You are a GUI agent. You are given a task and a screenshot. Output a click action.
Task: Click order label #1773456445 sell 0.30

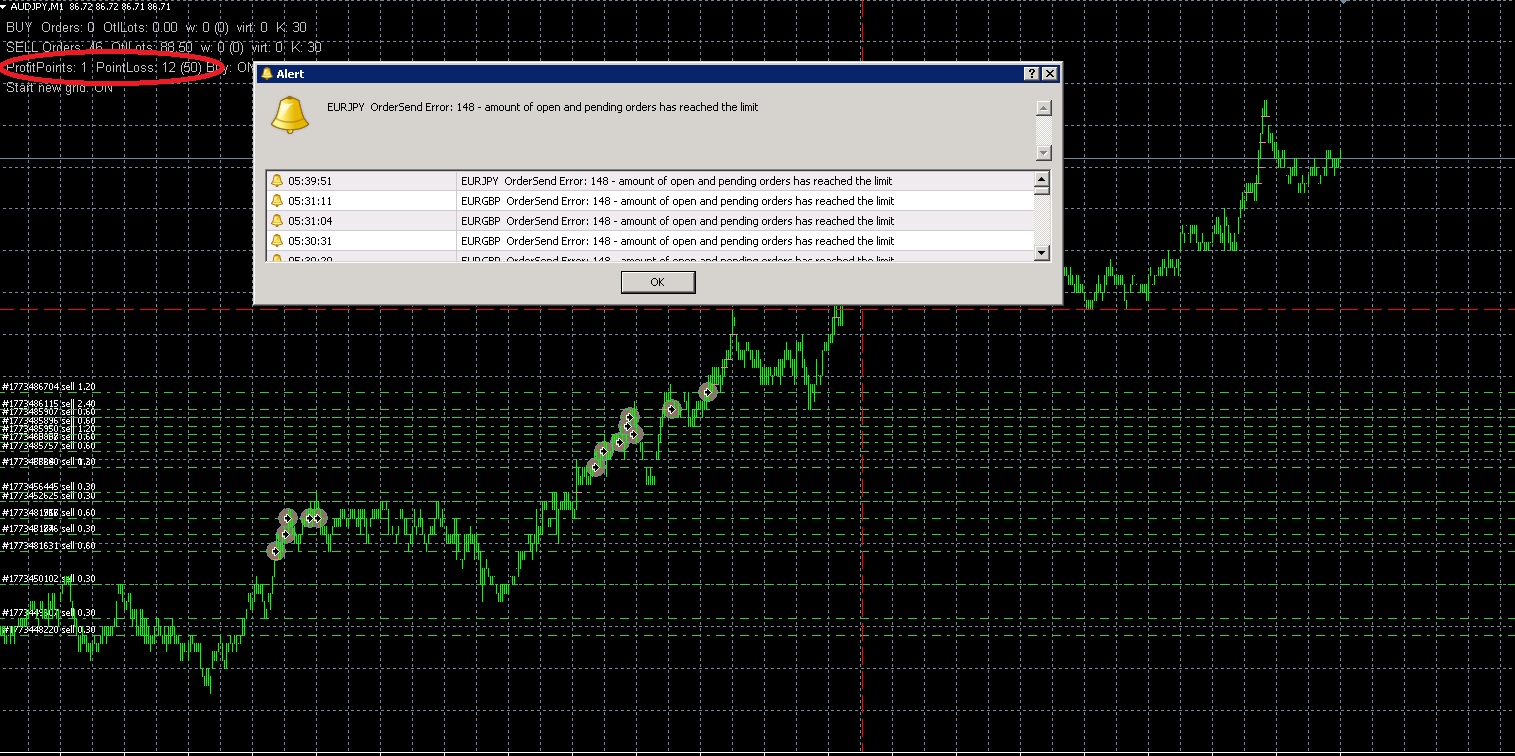coord(49,487)
